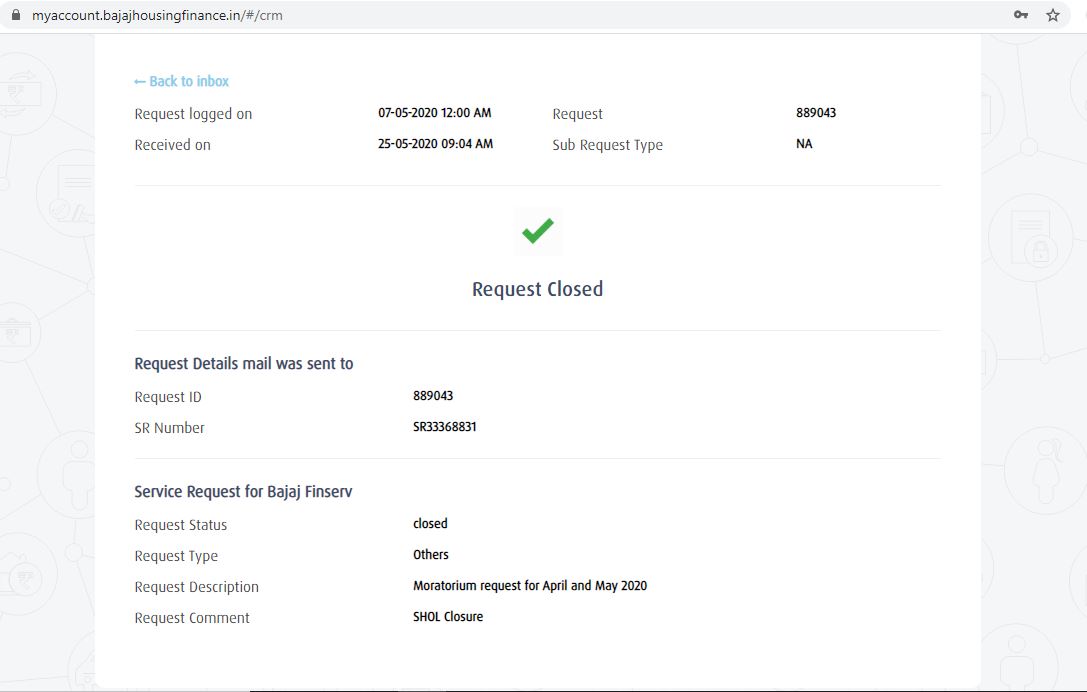Select the SR Number value SR33368831

click(x=444, y=427)
